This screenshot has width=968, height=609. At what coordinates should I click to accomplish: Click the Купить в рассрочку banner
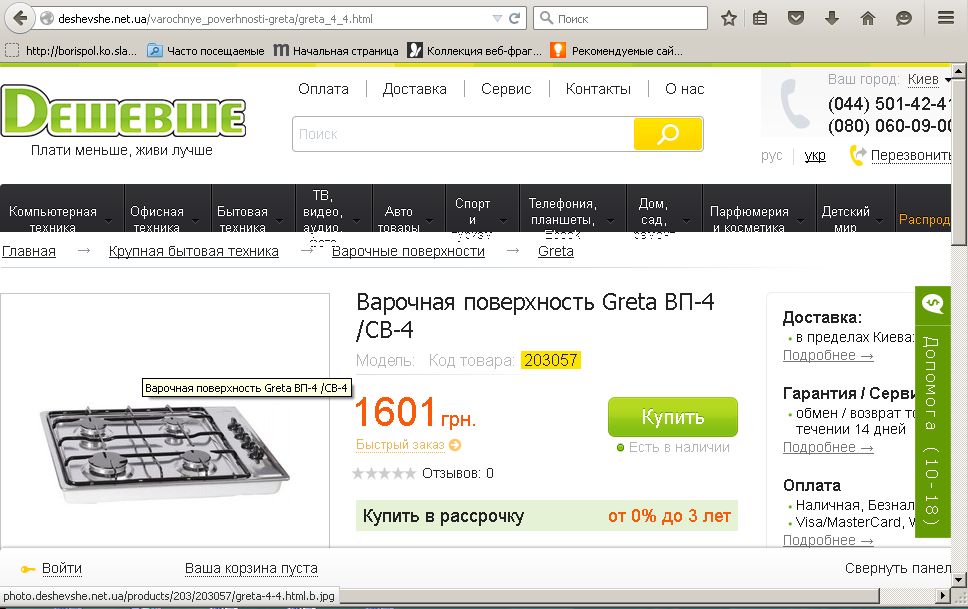pyautogui.click(x=546, y=516)
